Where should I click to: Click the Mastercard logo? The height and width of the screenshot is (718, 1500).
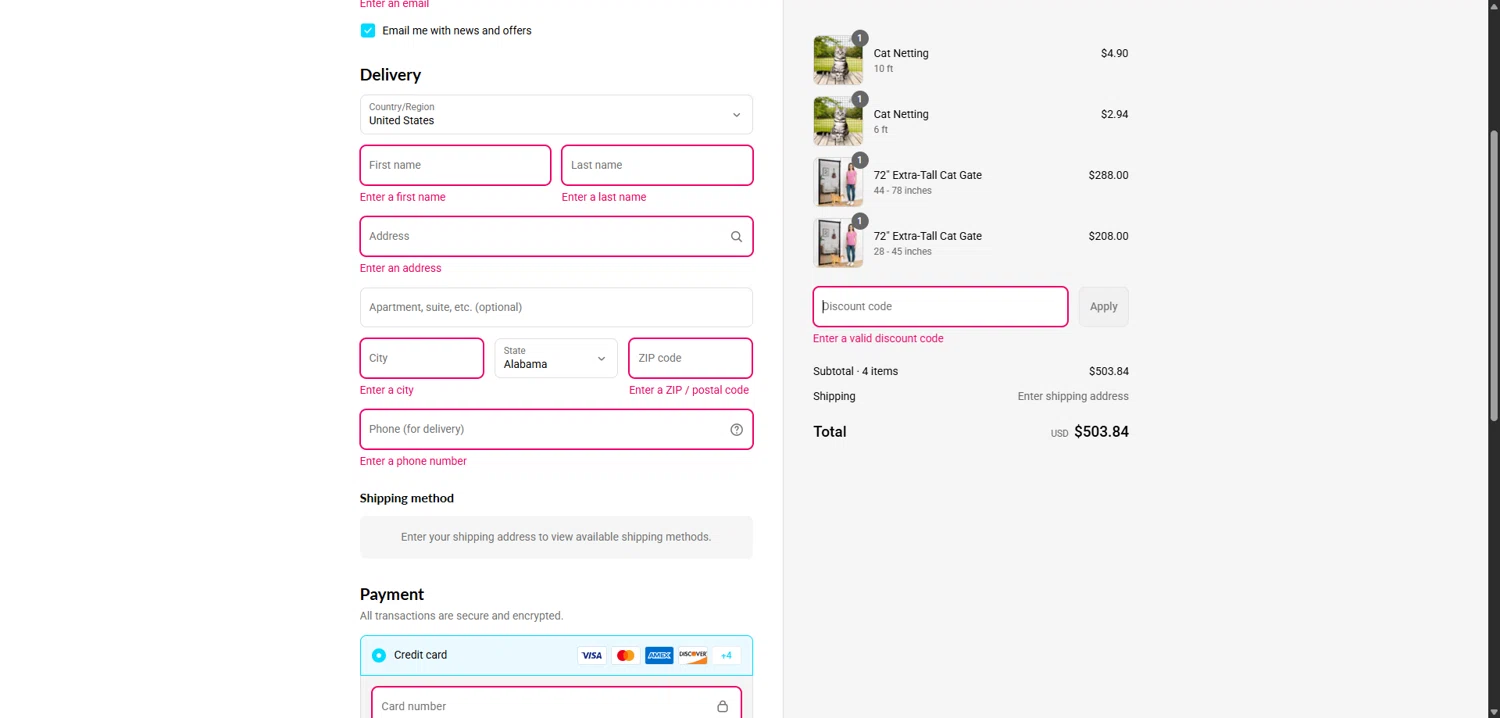tap(626, 656)
